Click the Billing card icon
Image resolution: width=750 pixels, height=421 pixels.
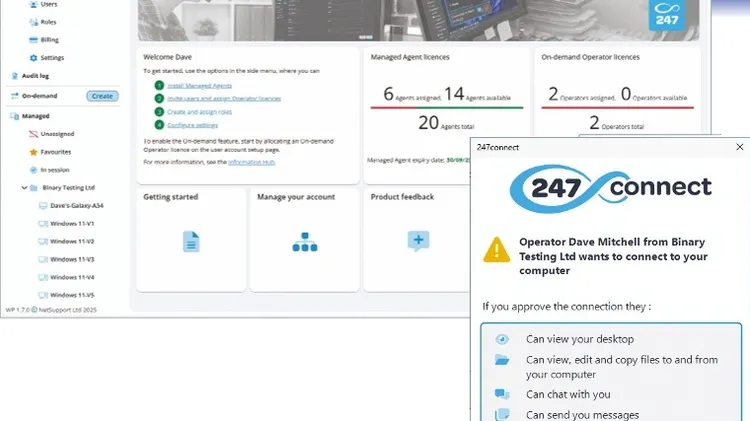[x=33, y=40]
